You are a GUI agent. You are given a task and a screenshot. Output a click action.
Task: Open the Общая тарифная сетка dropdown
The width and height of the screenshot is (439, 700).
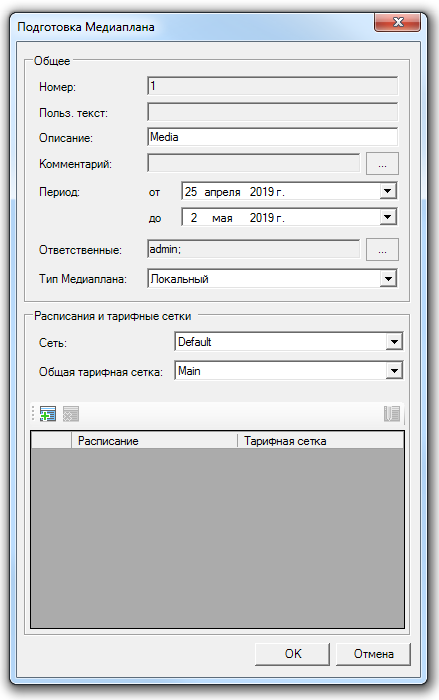pyautogui.click(x=394, y=371)
